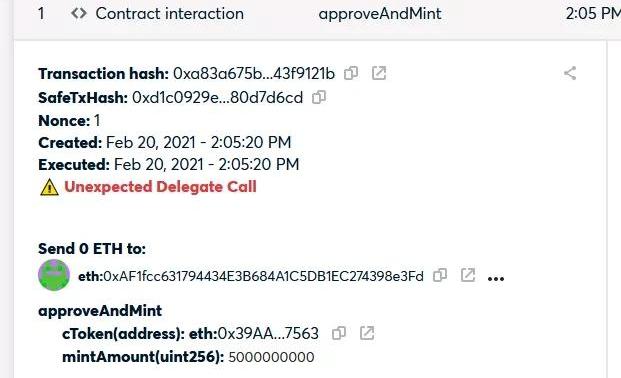Click the recipient address avatar identicon
The width and height of the screenshot is (621, 378).
click(54, 275)
